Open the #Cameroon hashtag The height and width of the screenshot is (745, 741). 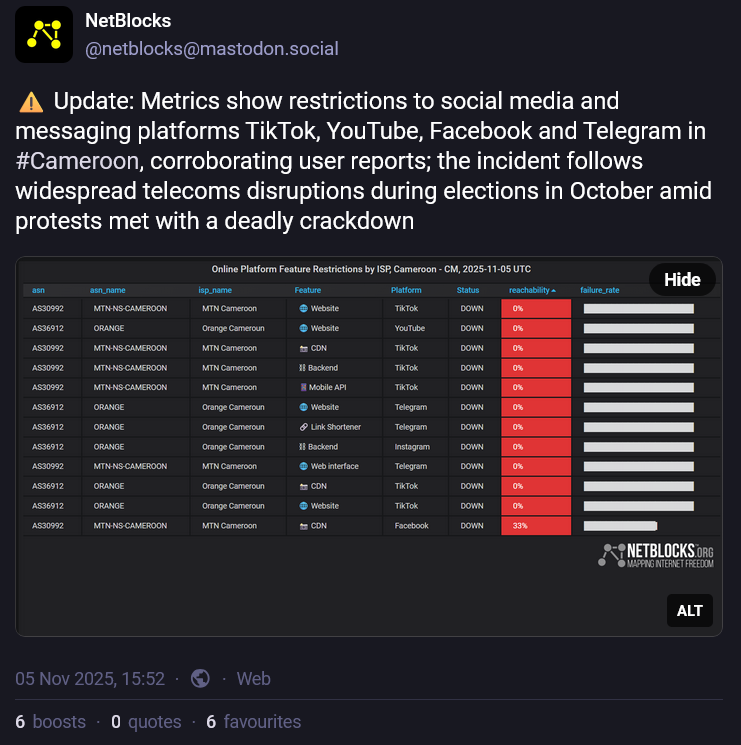click(77, 161)
